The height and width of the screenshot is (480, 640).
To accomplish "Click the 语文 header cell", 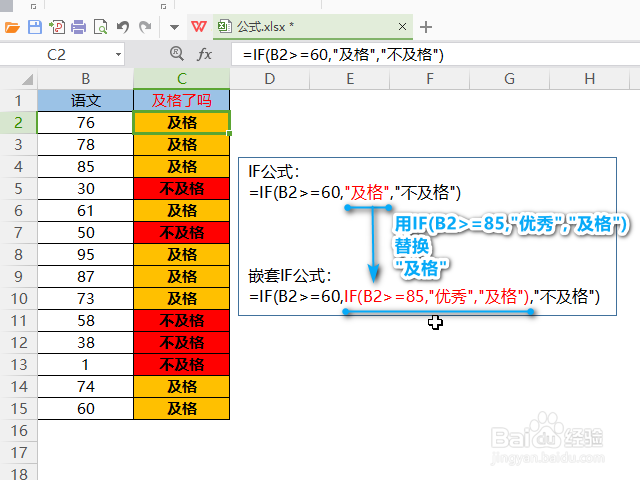I will pyautogui.click(x=85, y=100).
